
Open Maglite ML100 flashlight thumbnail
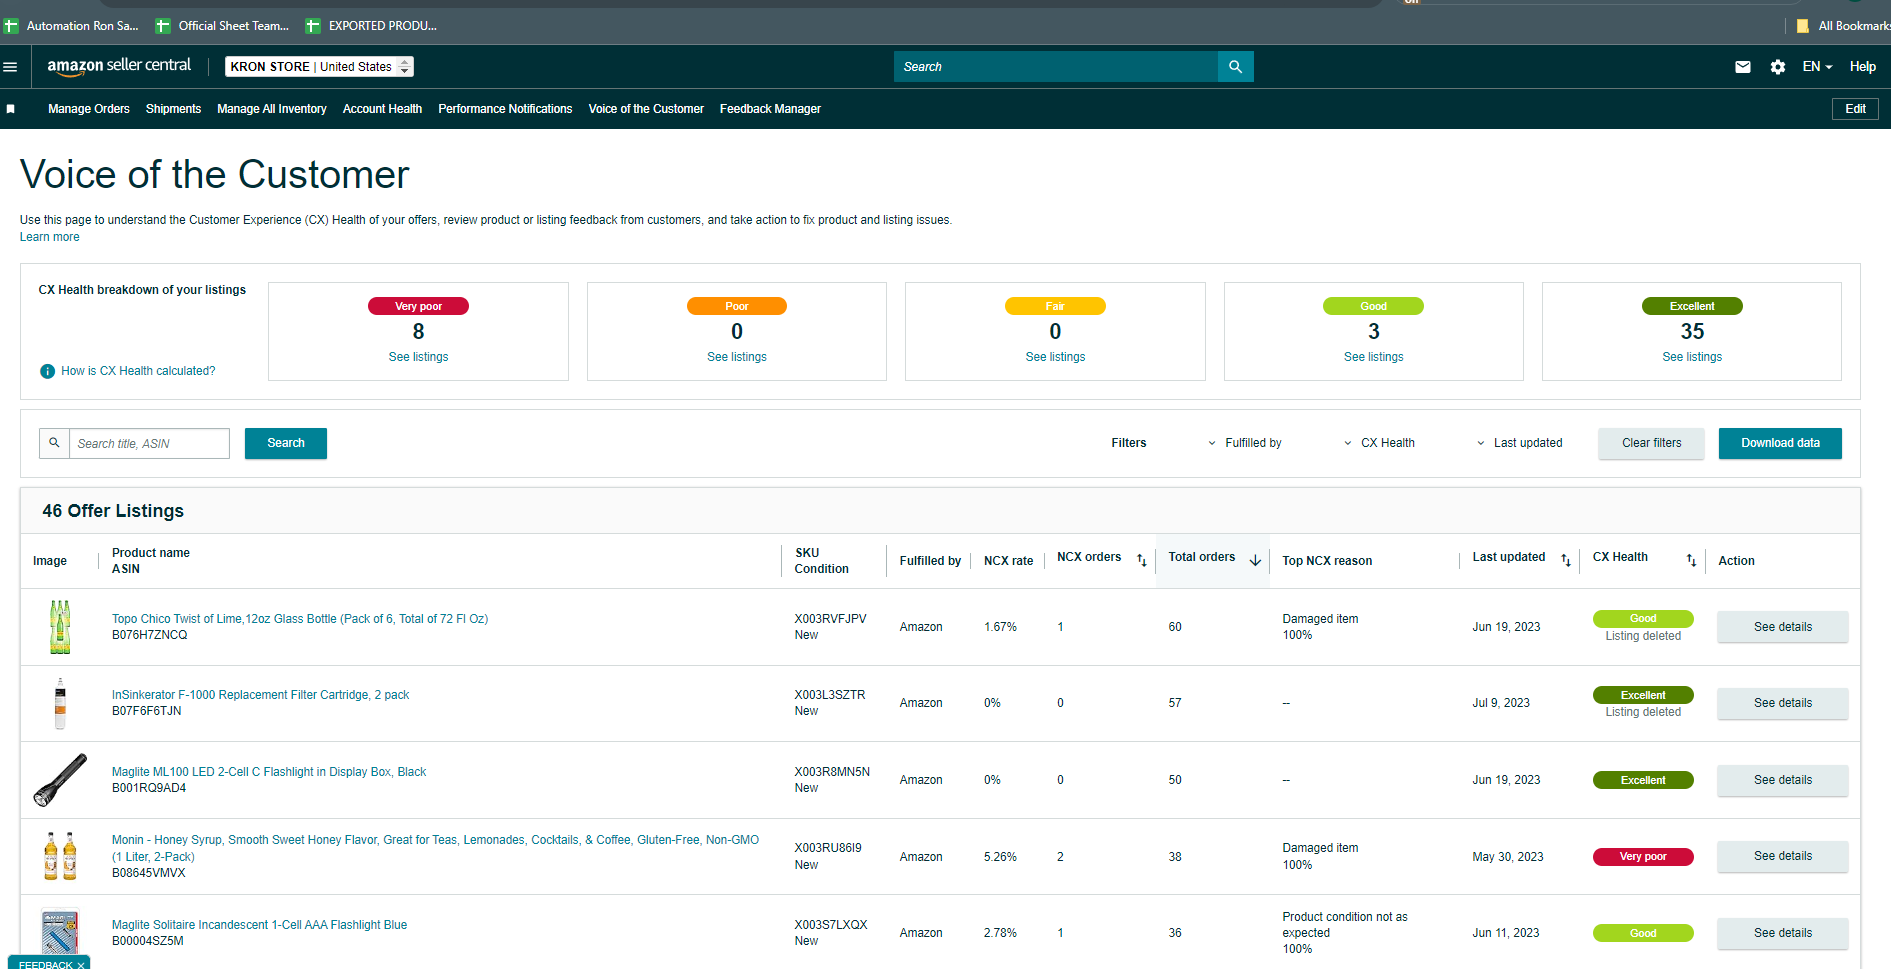tap(60, 780)
